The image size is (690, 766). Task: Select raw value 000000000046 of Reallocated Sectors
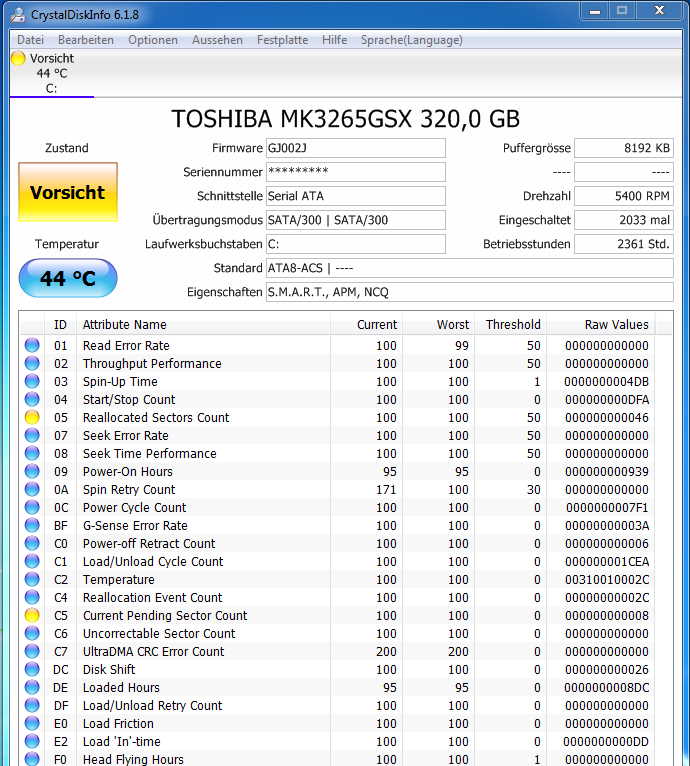coord(606,418)
